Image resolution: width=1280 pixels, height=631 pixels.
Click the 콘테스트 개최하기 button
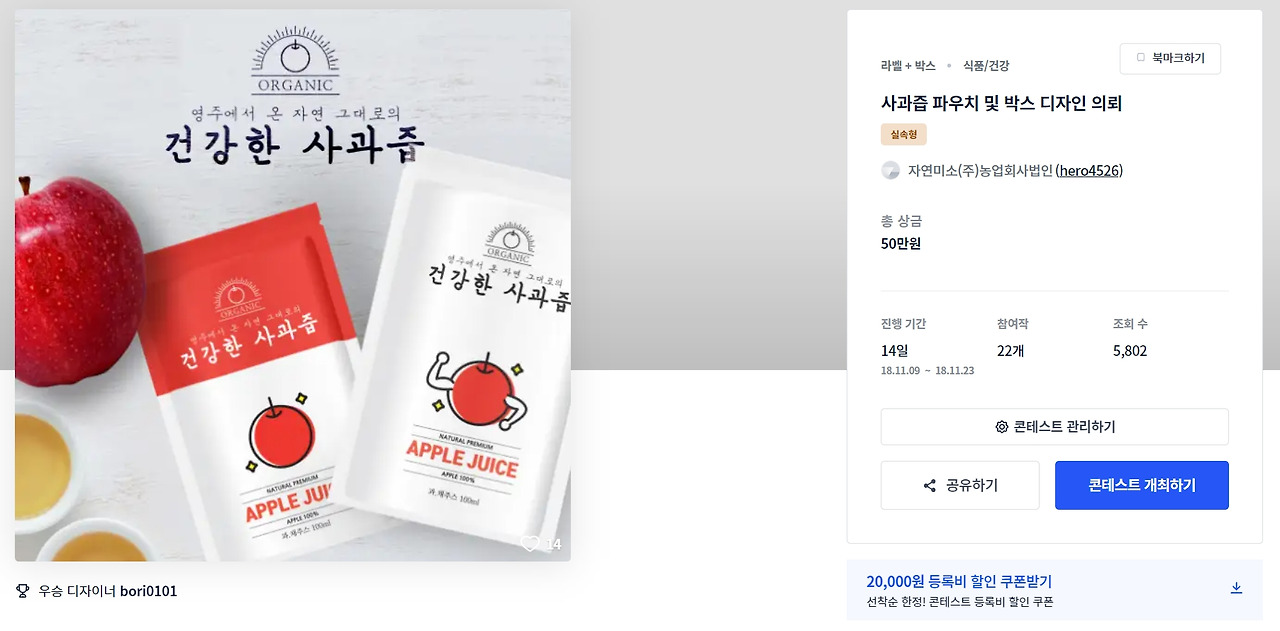click(1142, 485)
